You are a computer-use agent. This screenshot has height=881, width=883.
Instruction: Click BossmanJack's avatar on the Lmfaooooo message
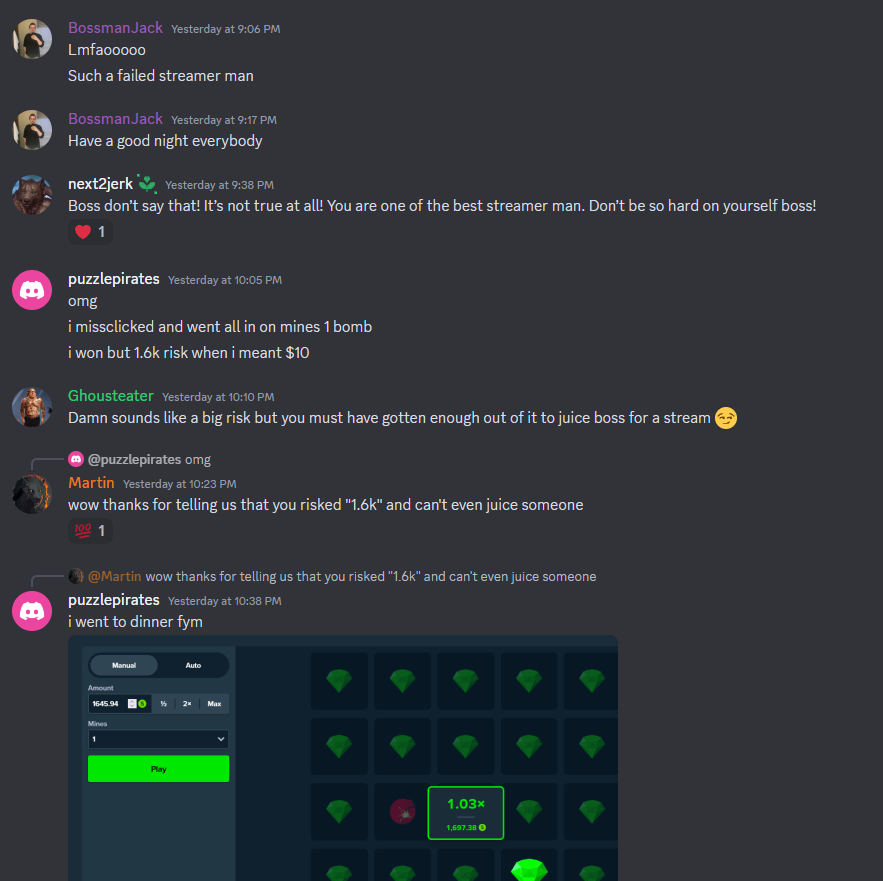[32, 39]
